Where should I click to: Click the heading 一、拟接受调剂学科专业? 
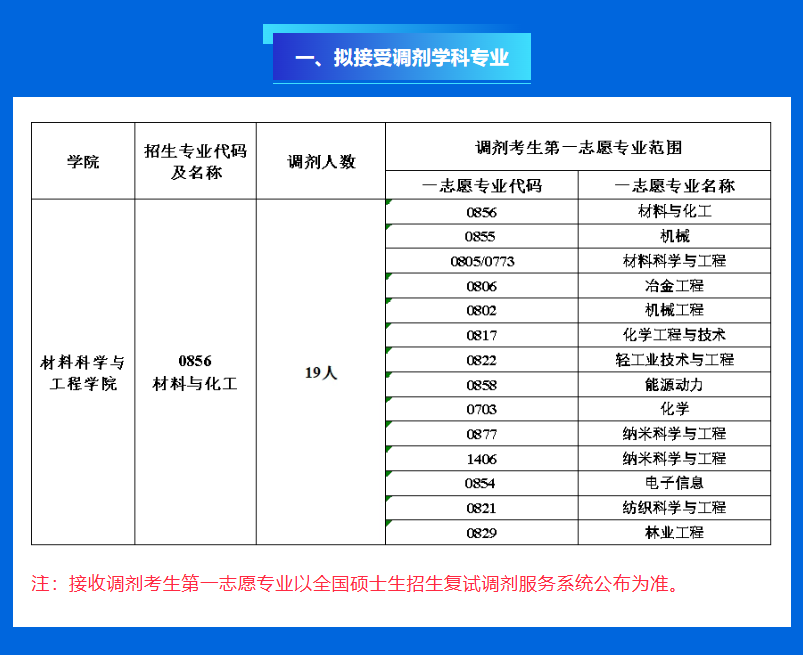[x=402, y=57]
